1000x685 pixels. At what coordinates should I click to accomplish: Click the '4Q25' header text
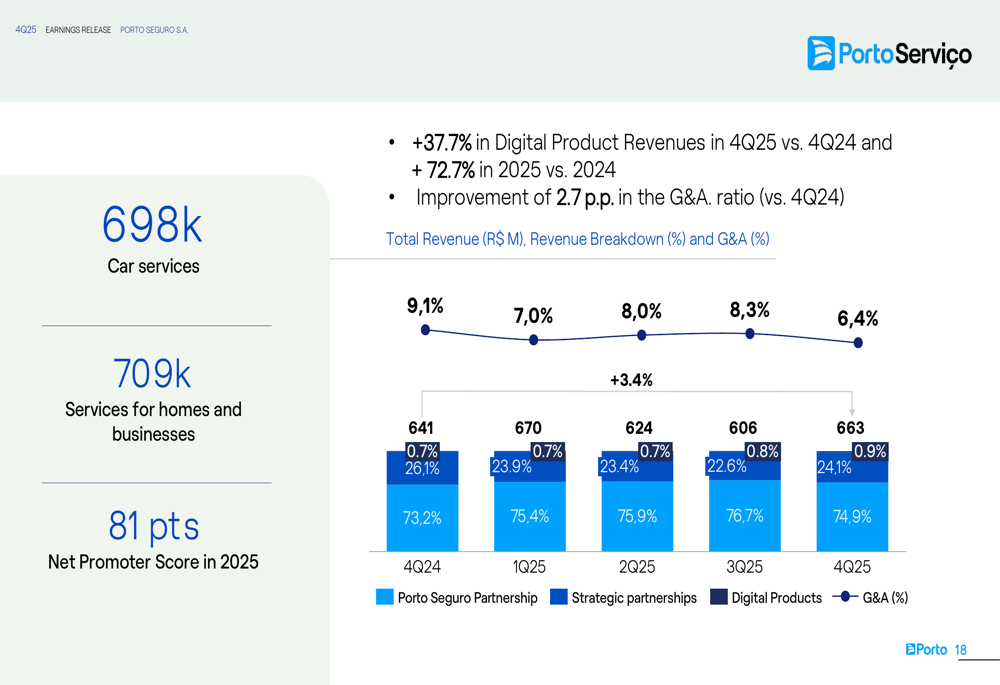point(26,30)
